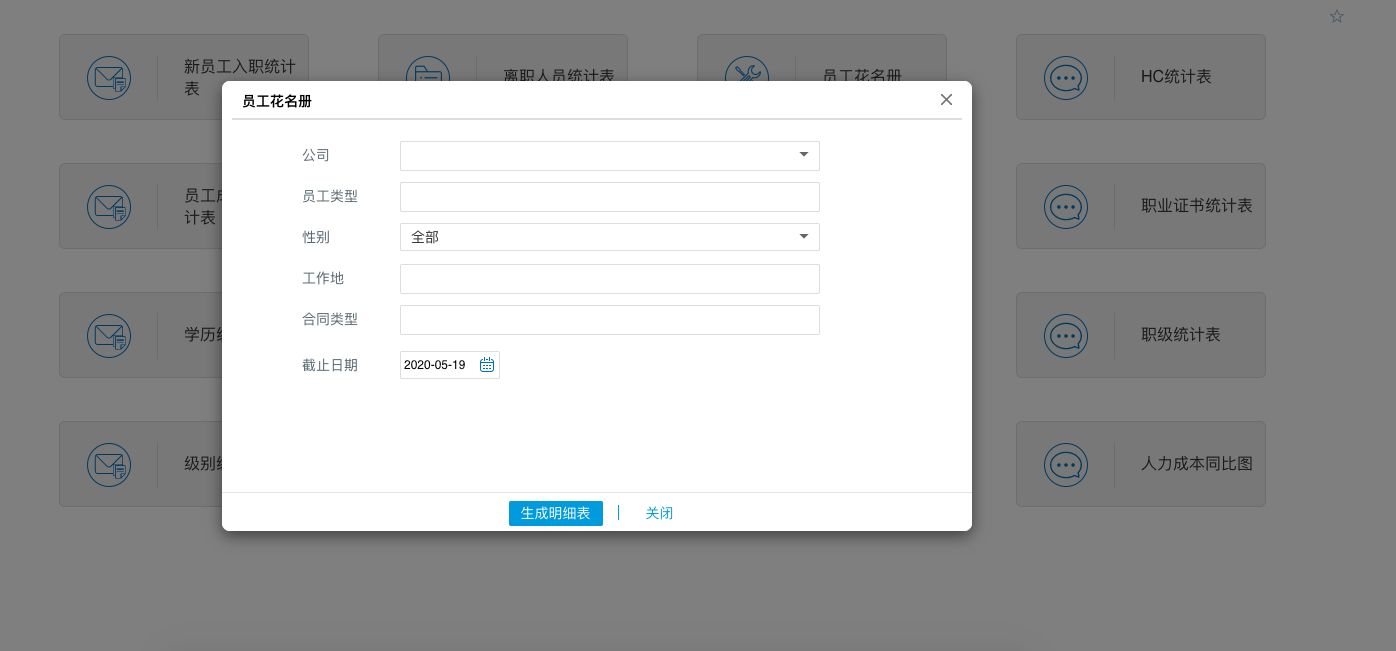Image resolution: width=1396 pixels, height=651 pixels.
Task: Click the chat icon beside 职业证书统计表
Action: [1066, 206]
